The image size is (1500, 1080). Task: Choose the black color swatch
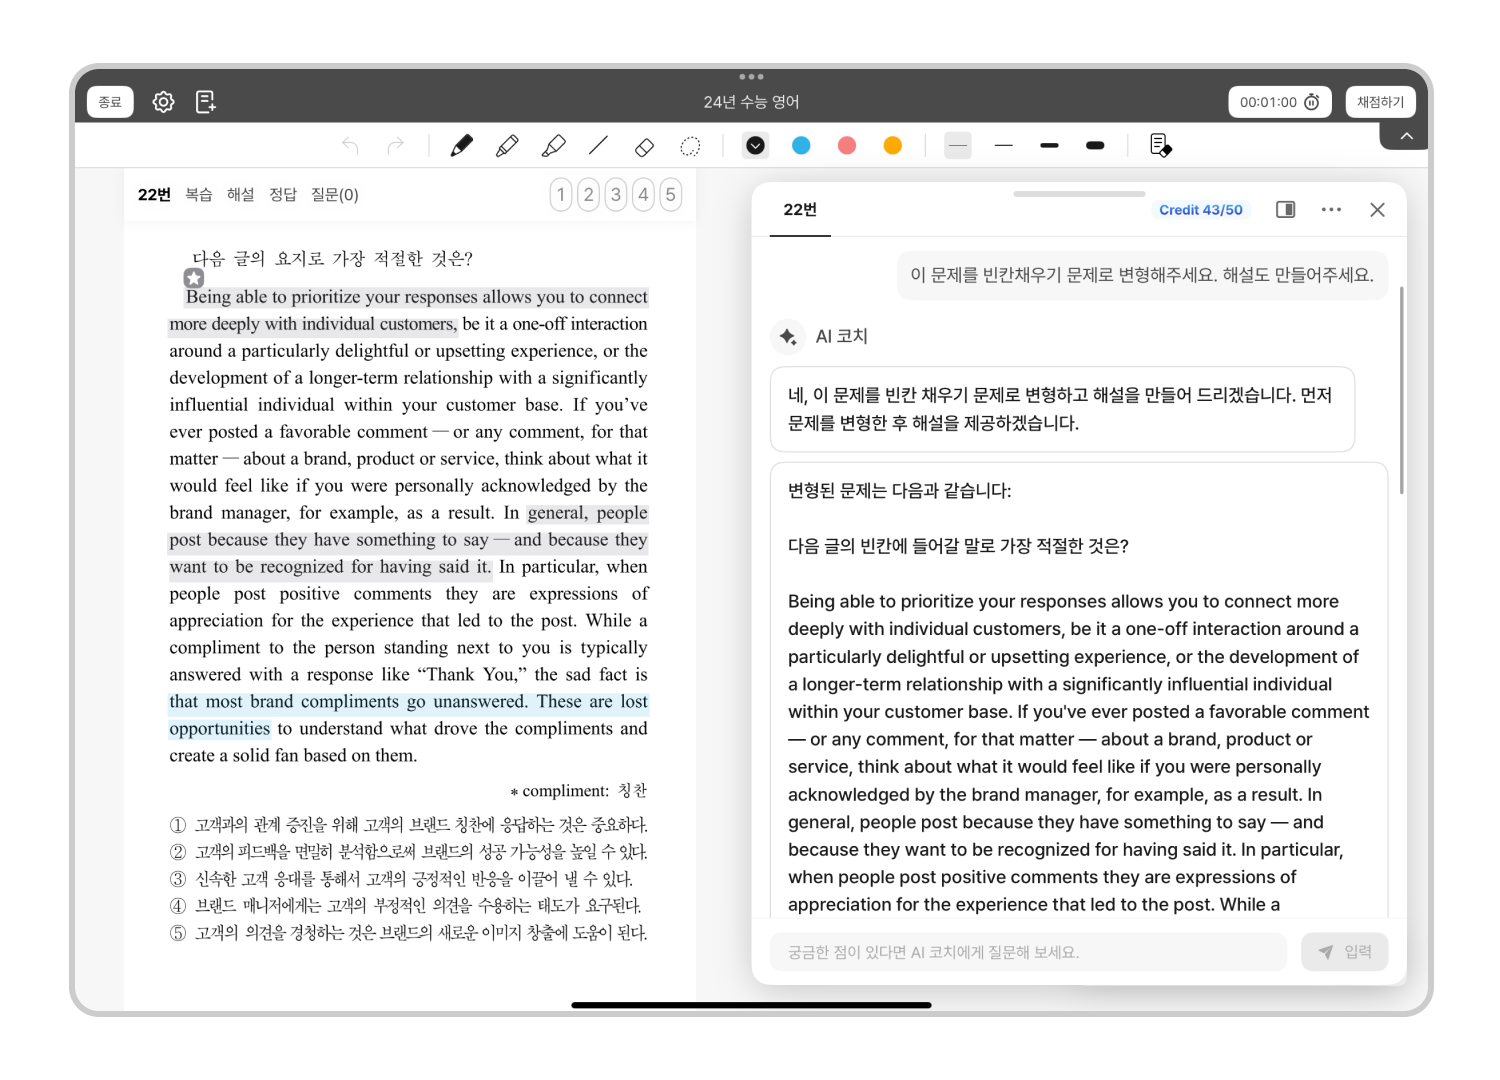point(756,146)
